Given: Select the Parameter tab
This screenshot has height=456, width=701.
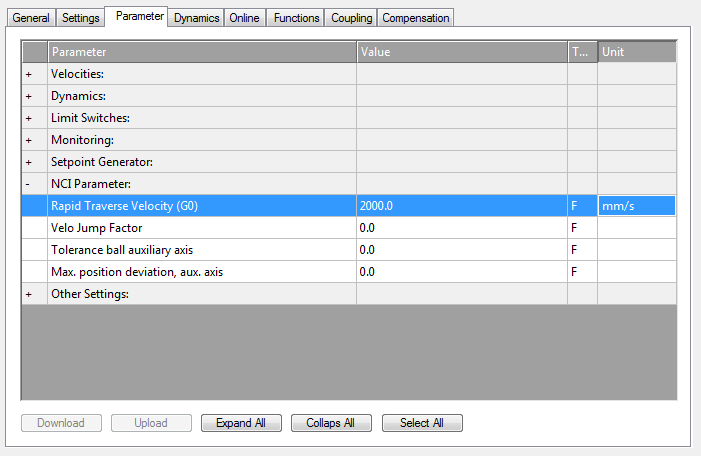Looking at the screenshot, I should click(136, 17).
